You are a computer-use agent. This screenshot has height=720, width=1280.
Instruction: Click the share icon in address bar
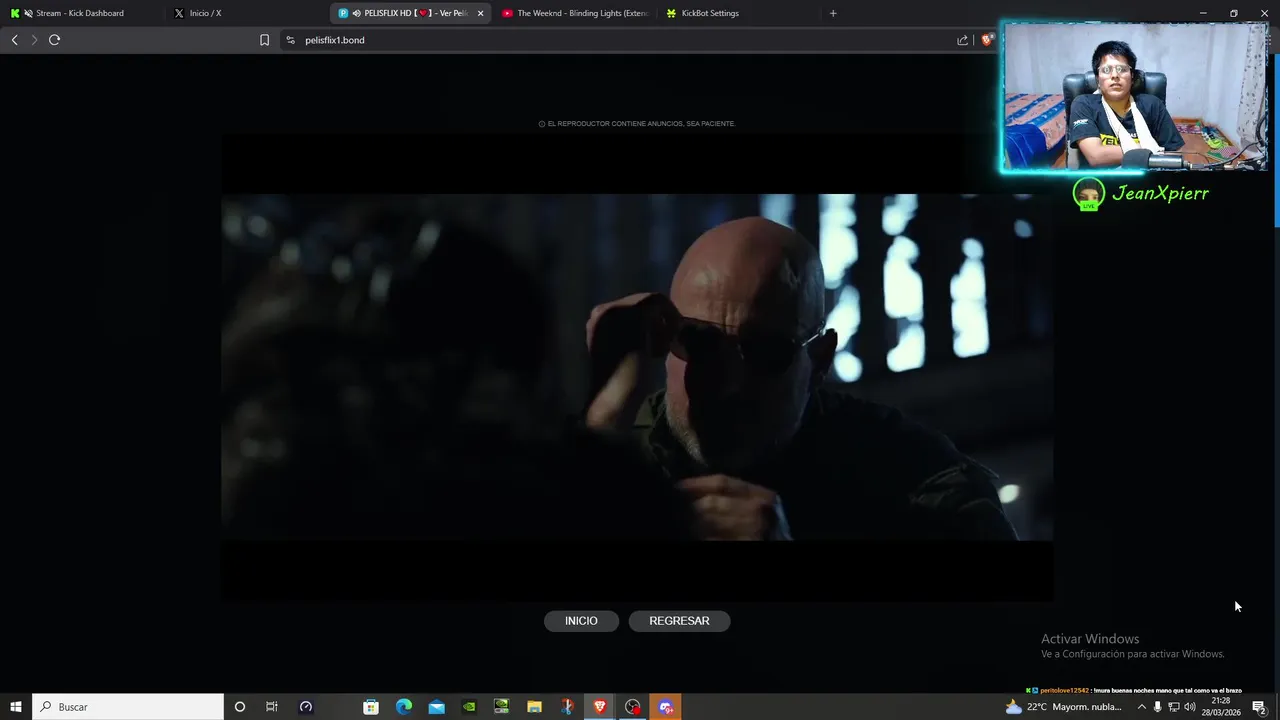click(962, 40)
